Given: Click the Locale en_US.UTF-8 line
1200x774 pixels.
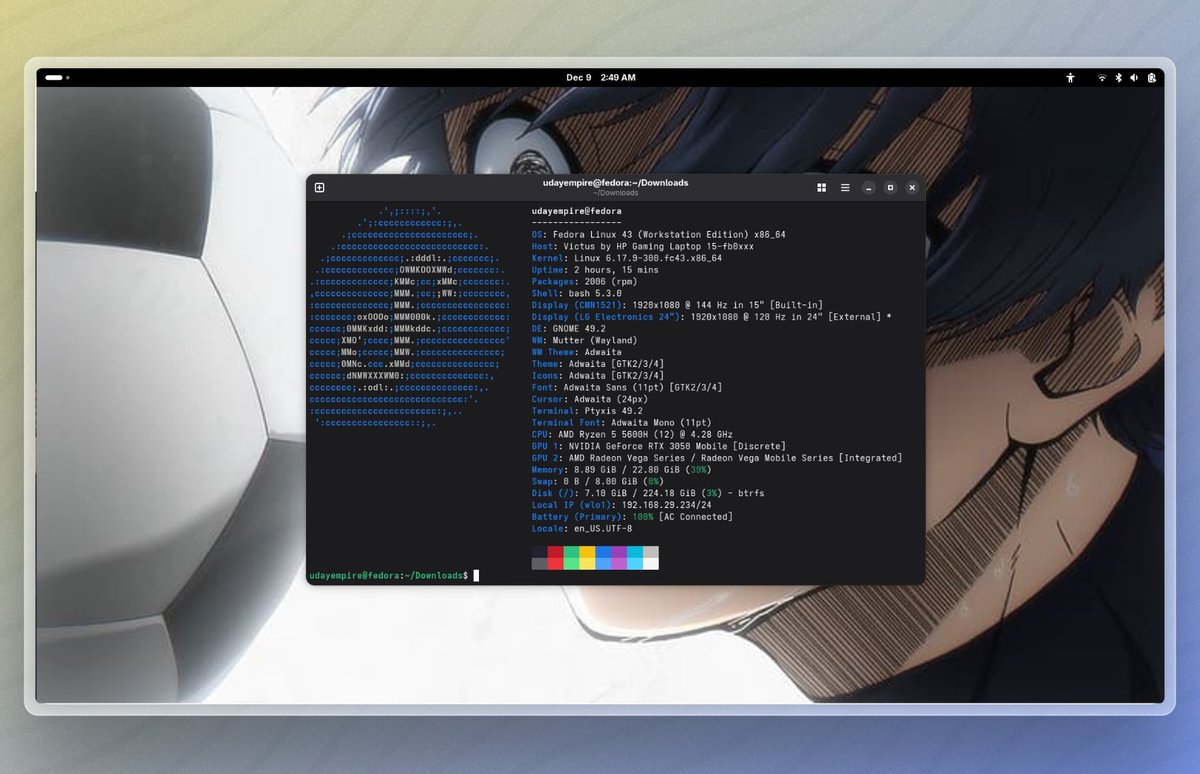Looking at the screenshot, I should pos(582,528).
